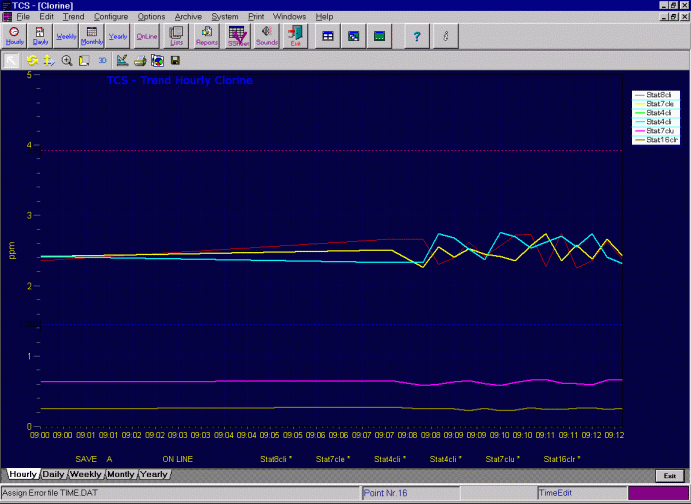Print the chart using printer icon
The height and width of the screenshot is (504, 691).
[140, 60]
